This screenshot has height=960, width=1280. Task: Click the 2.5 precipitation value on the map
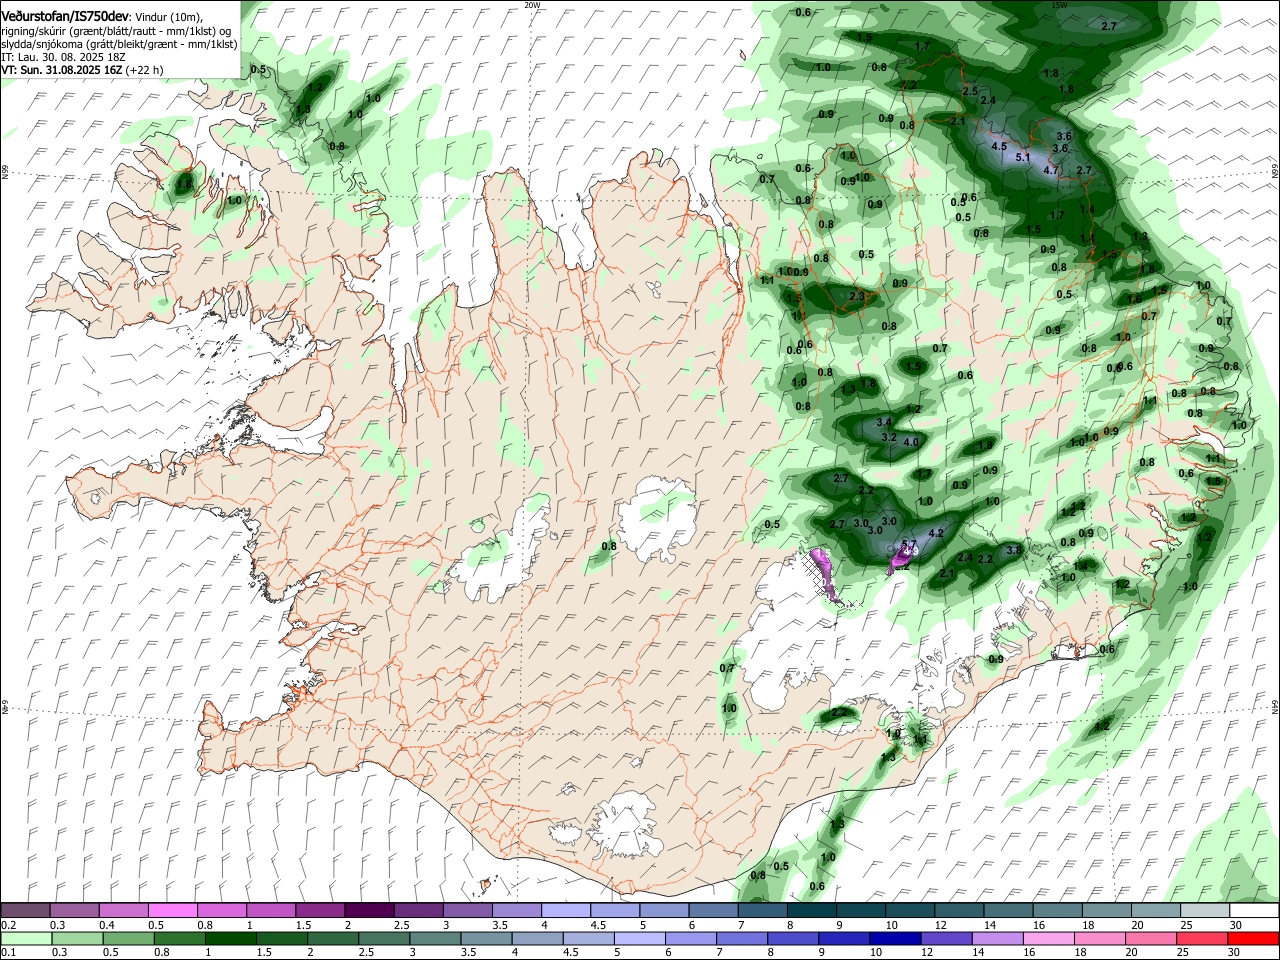point(970,91)
